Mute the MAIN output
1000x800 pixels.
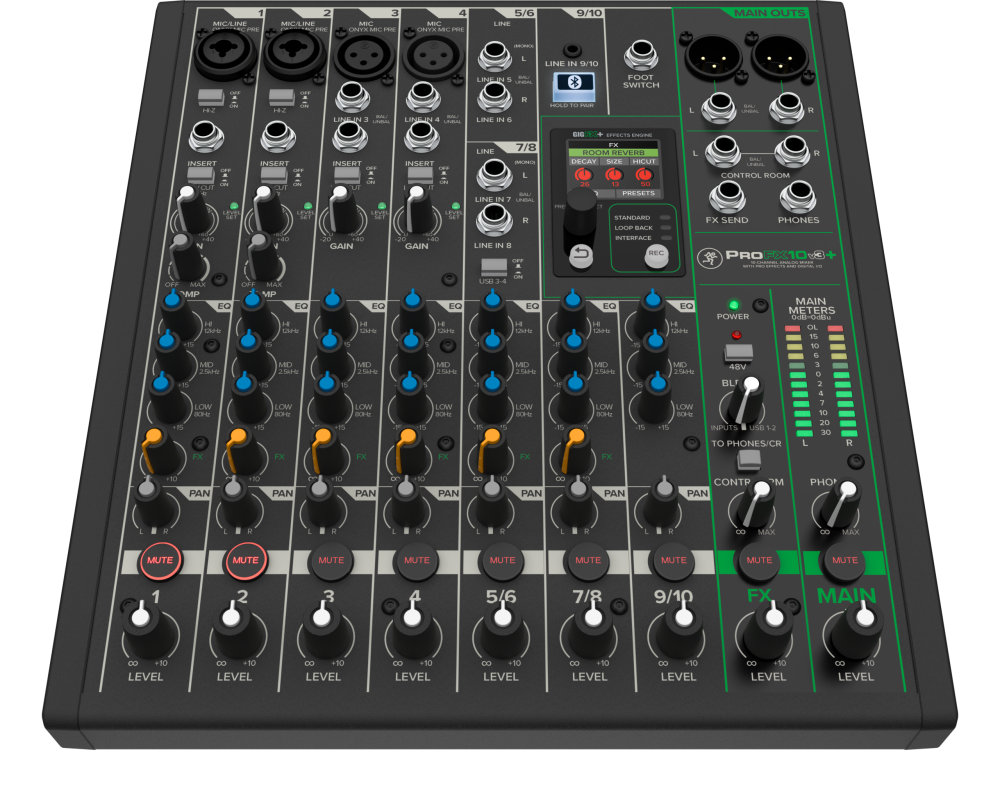pyautogui.click(x=845, y=561)
